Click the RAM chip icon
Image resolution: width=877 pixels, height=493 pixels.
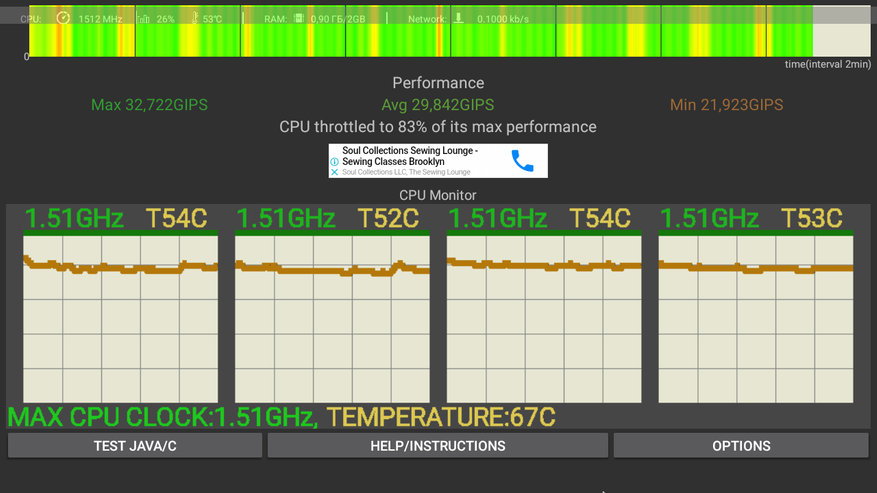click(299, 18)
